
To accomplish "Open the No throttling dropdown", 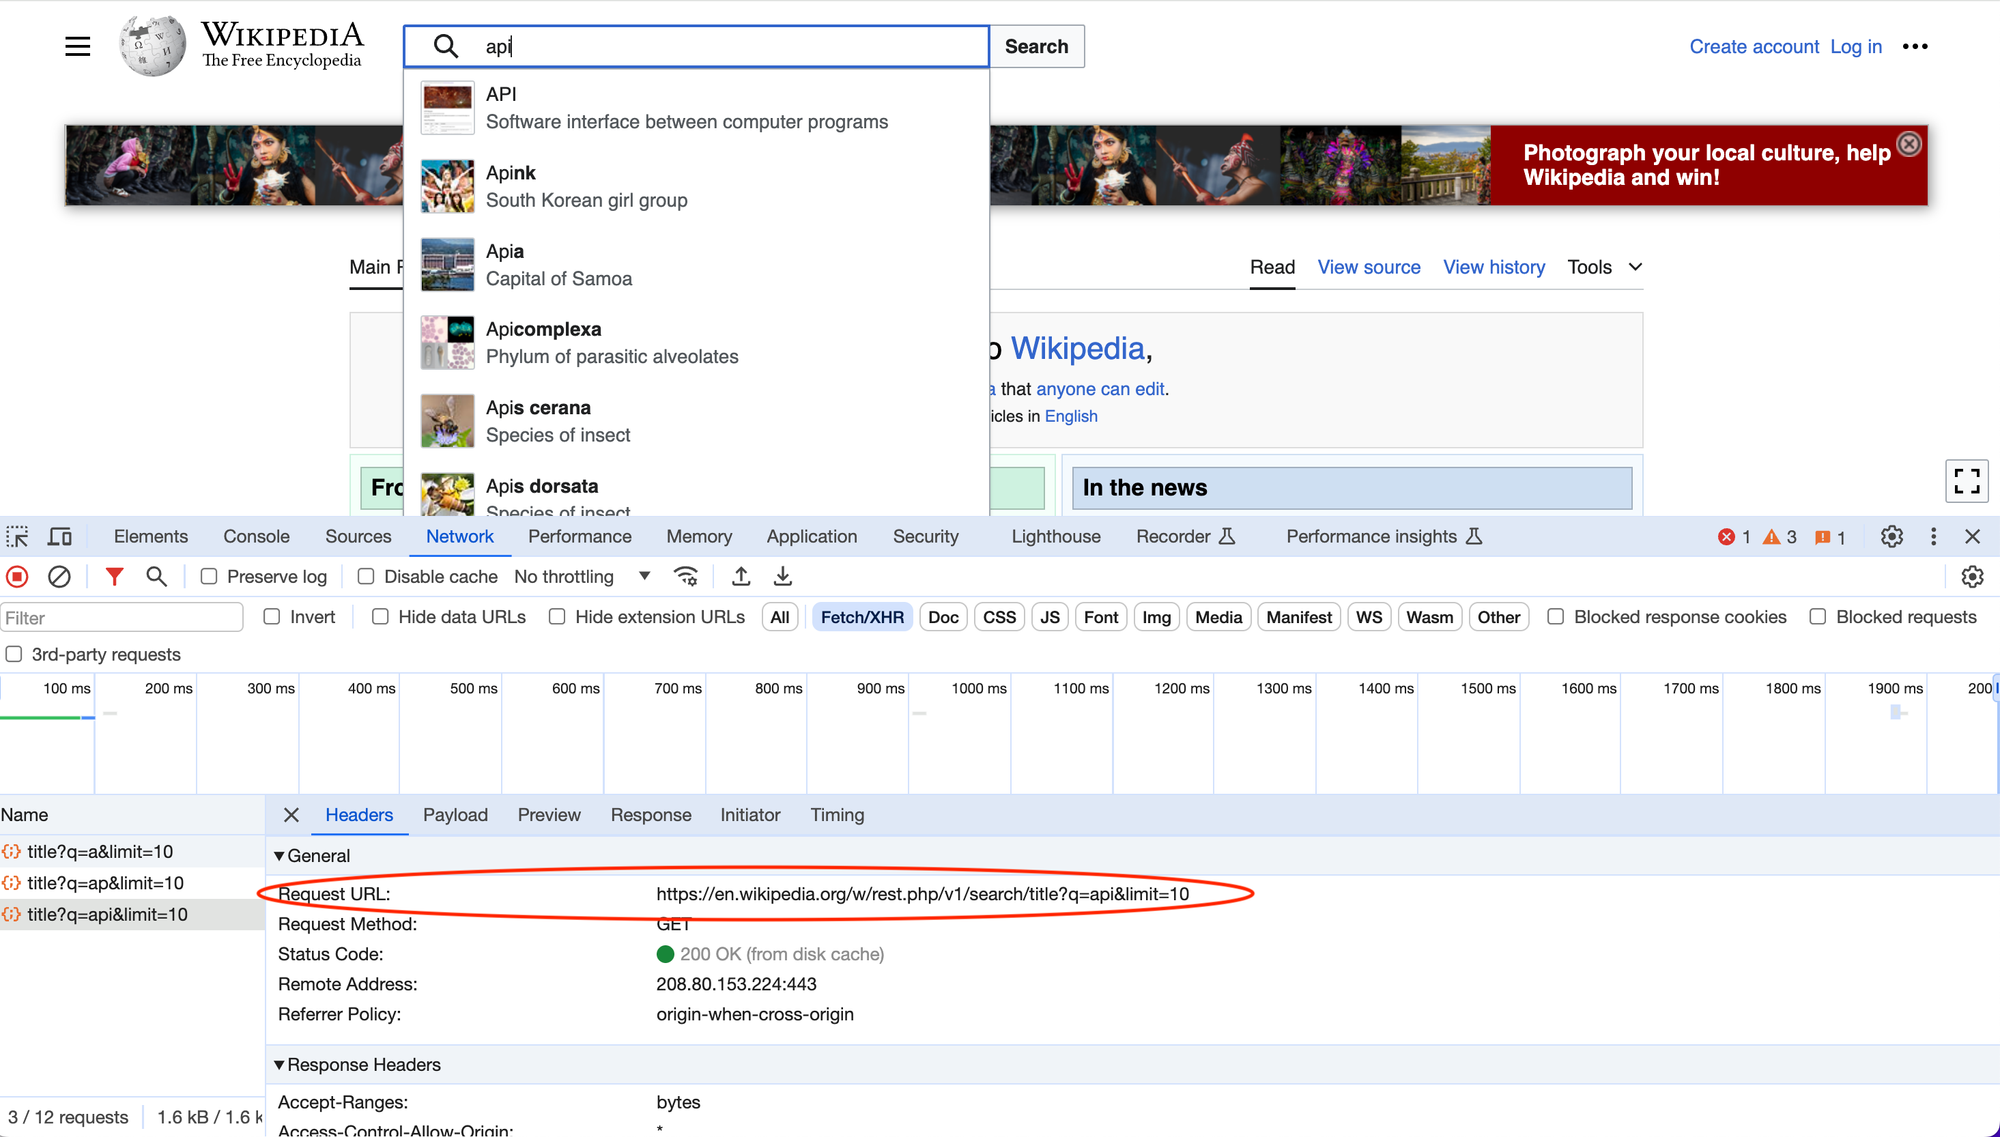I will point(582,577).
